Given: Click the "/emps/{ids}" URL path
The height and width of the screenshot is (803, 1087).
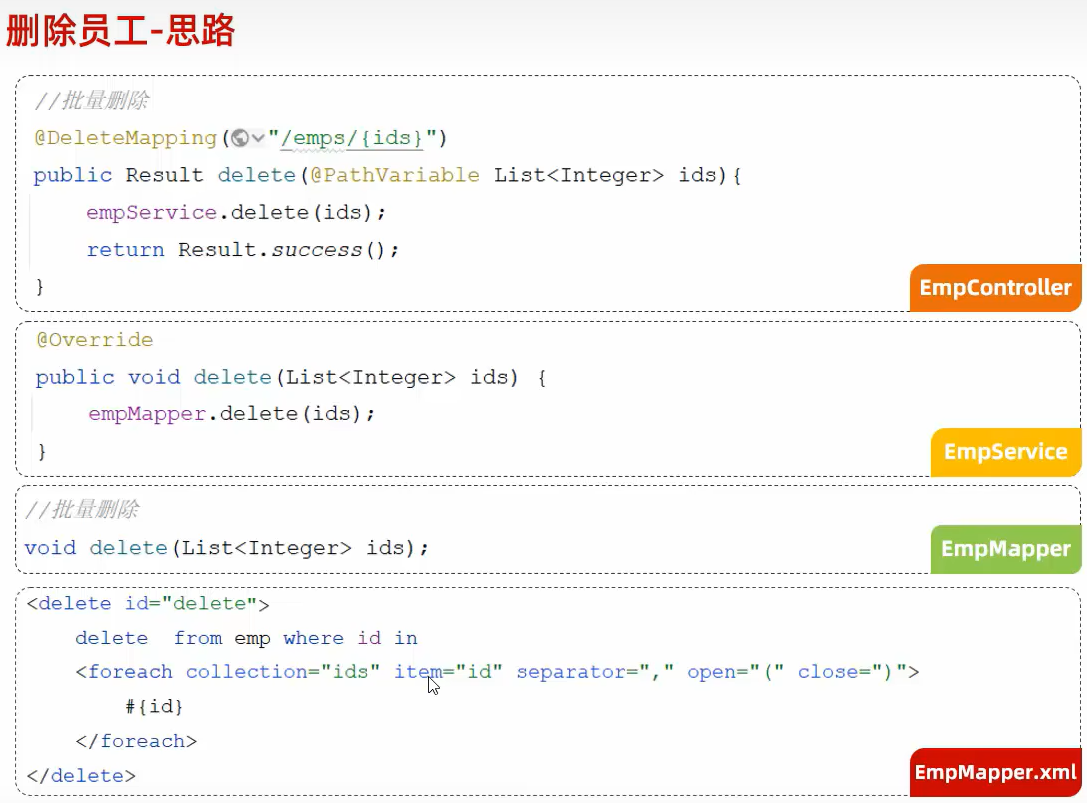Looking at the screenshot, I should (x=351, y=138).
